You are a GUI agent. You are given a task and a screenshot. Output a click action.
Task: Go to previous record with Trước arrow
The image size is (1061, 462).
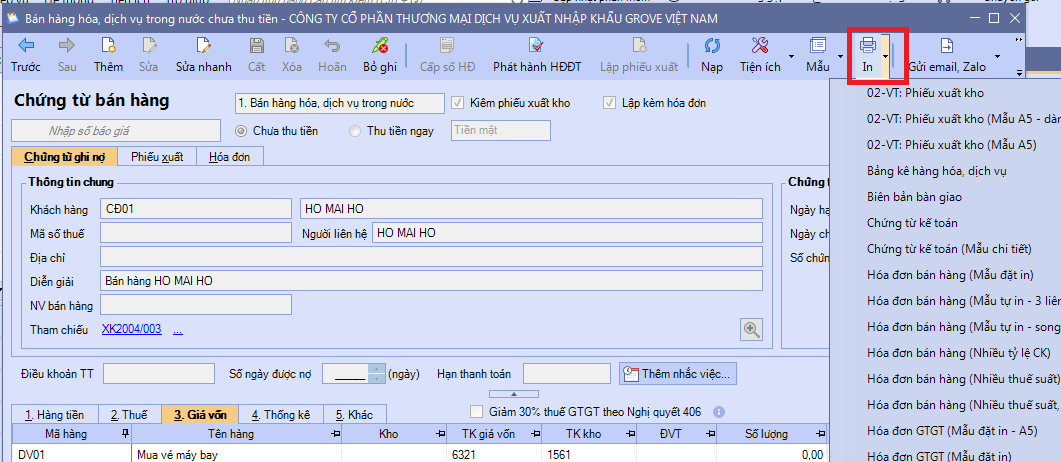[25, 46]
